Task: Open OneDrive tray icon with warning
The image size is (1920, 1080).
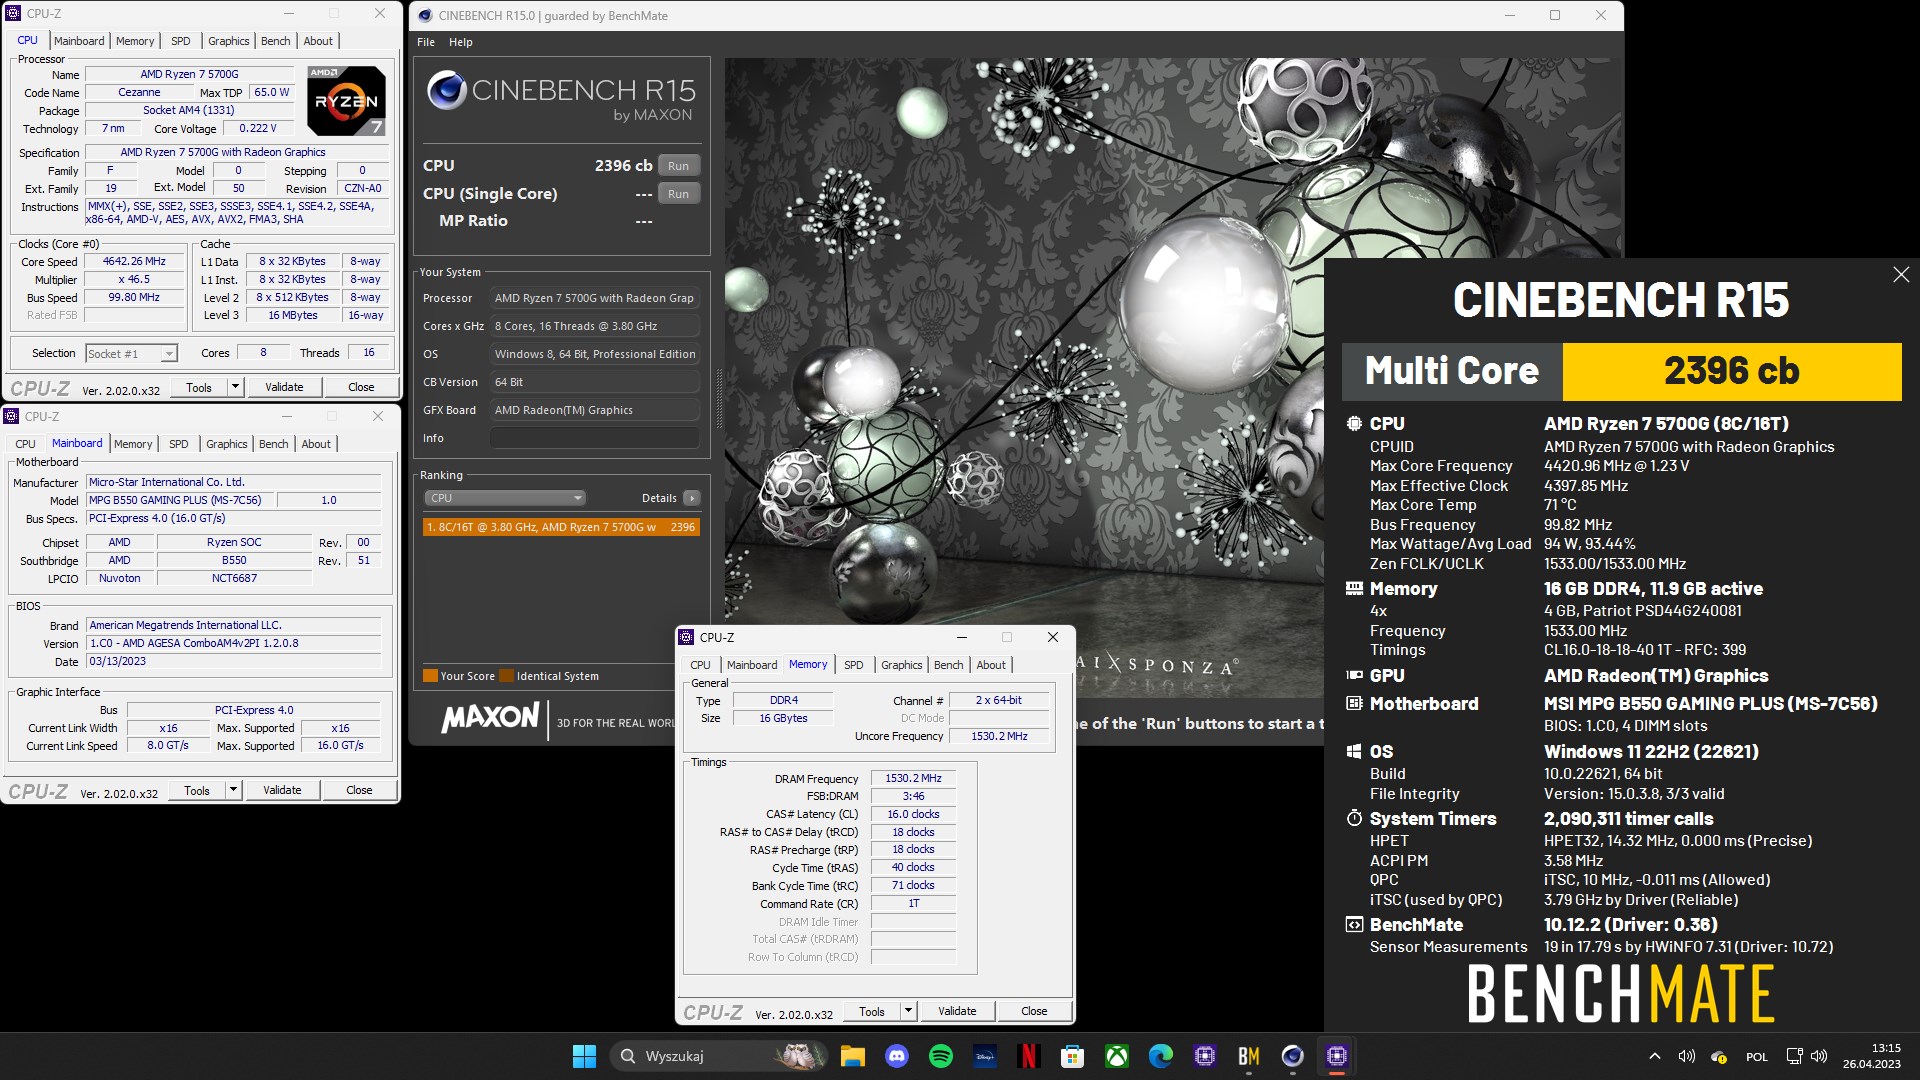Action: pyautogui.click(x=1719, y=1056)
